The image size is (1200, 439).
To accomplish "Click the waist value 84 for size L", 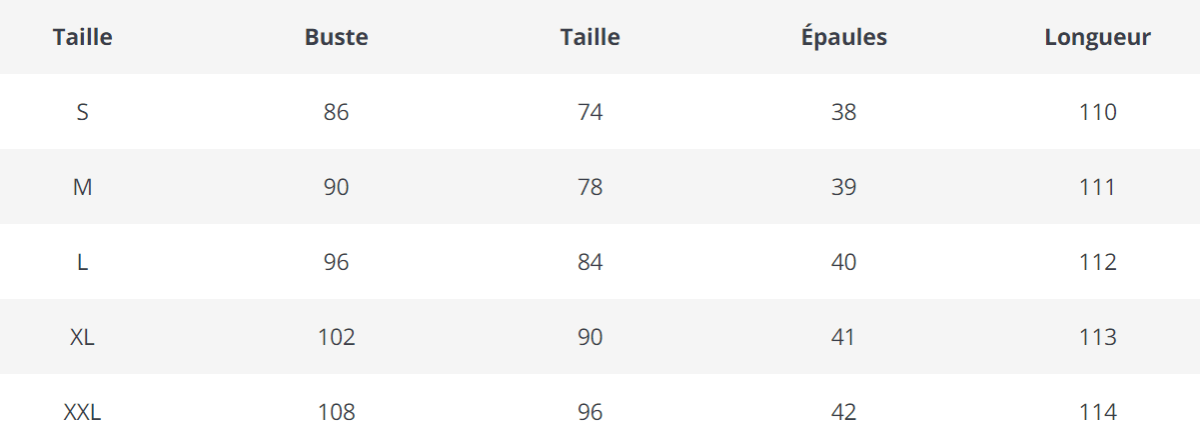I will [x=590, y=262].
